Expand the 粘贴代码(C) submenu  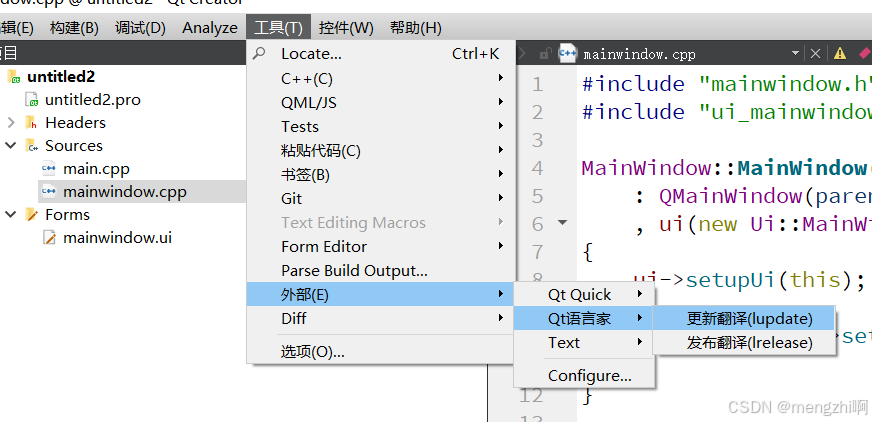point(381,150)
